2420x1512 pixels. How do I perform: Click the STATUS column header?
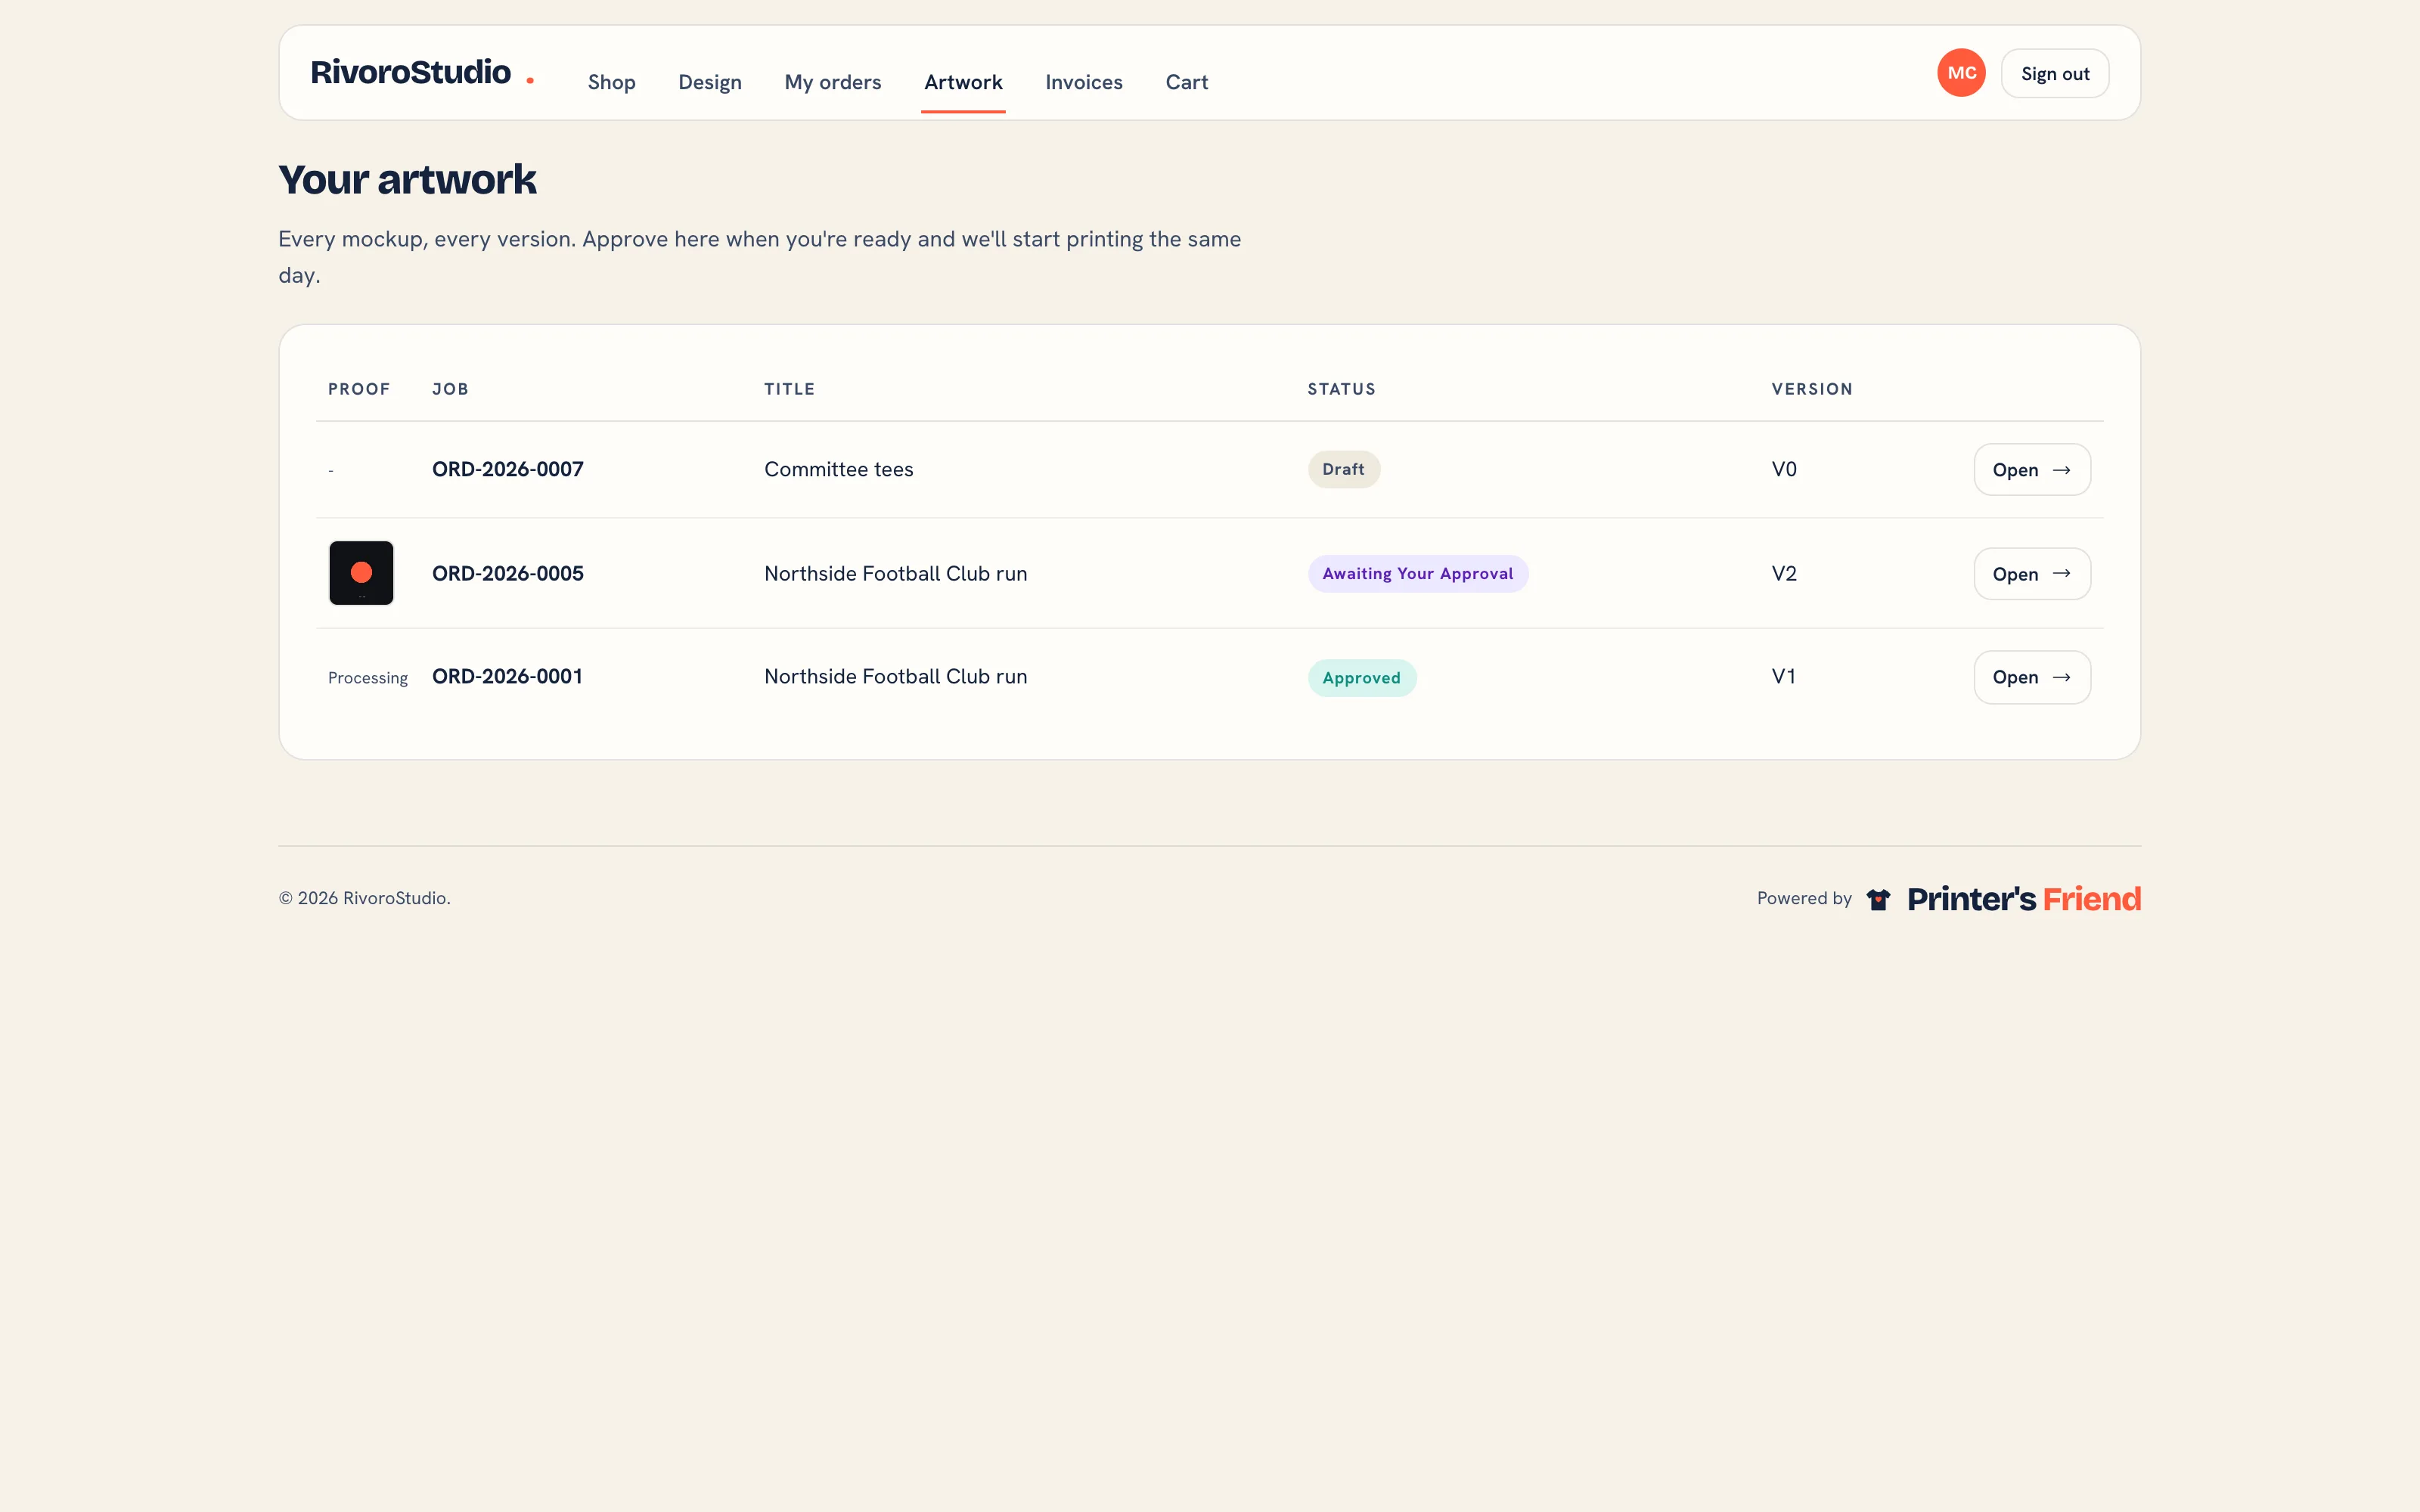click(x=1342, y=389)
